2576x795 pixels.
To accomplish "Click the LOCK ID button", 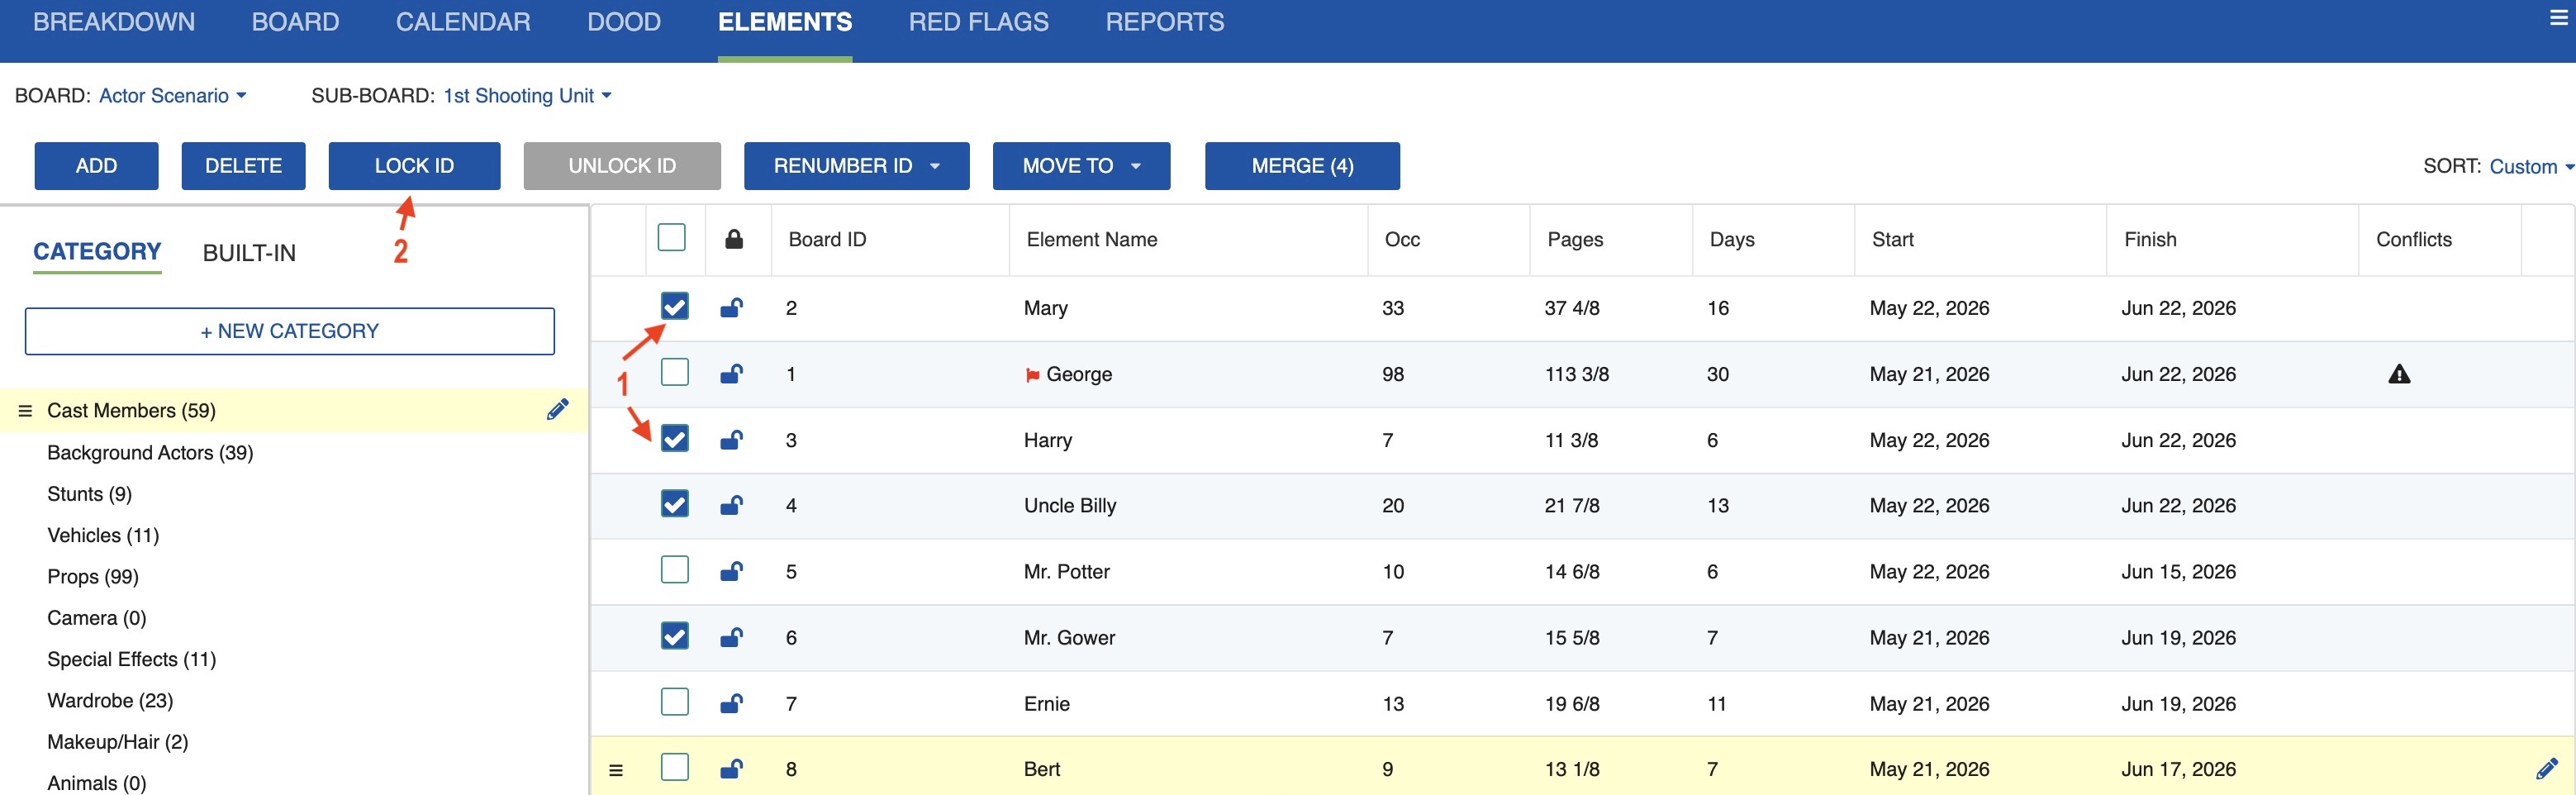I will pyautogui.click(x=414, y=166).
